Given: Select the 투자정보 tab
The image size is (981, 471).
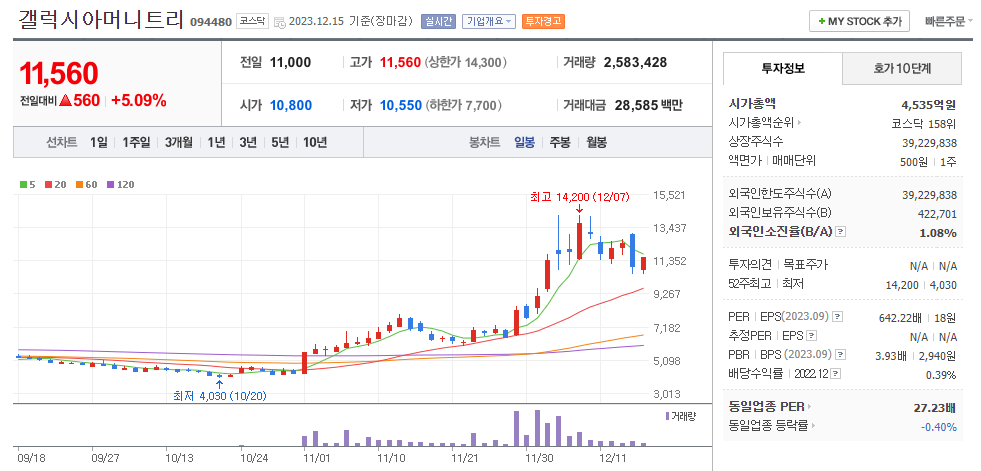Looking at the screenshot, I should pyautogui.click(x=783, y=68).
